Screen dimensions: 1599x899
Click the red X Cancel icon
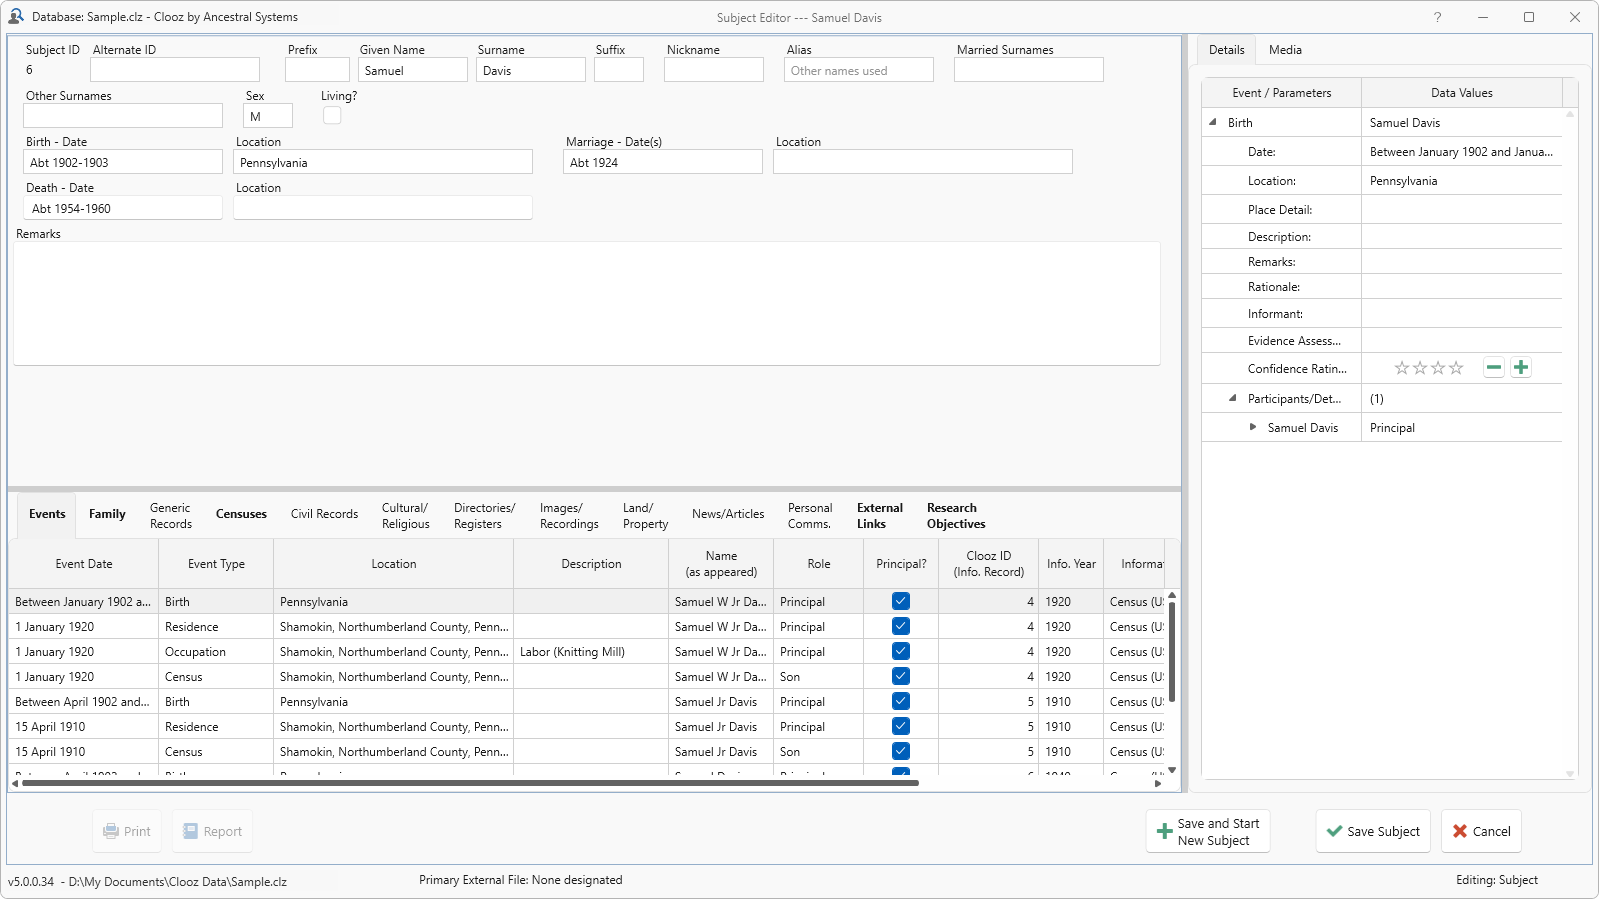pos(1460,831)
